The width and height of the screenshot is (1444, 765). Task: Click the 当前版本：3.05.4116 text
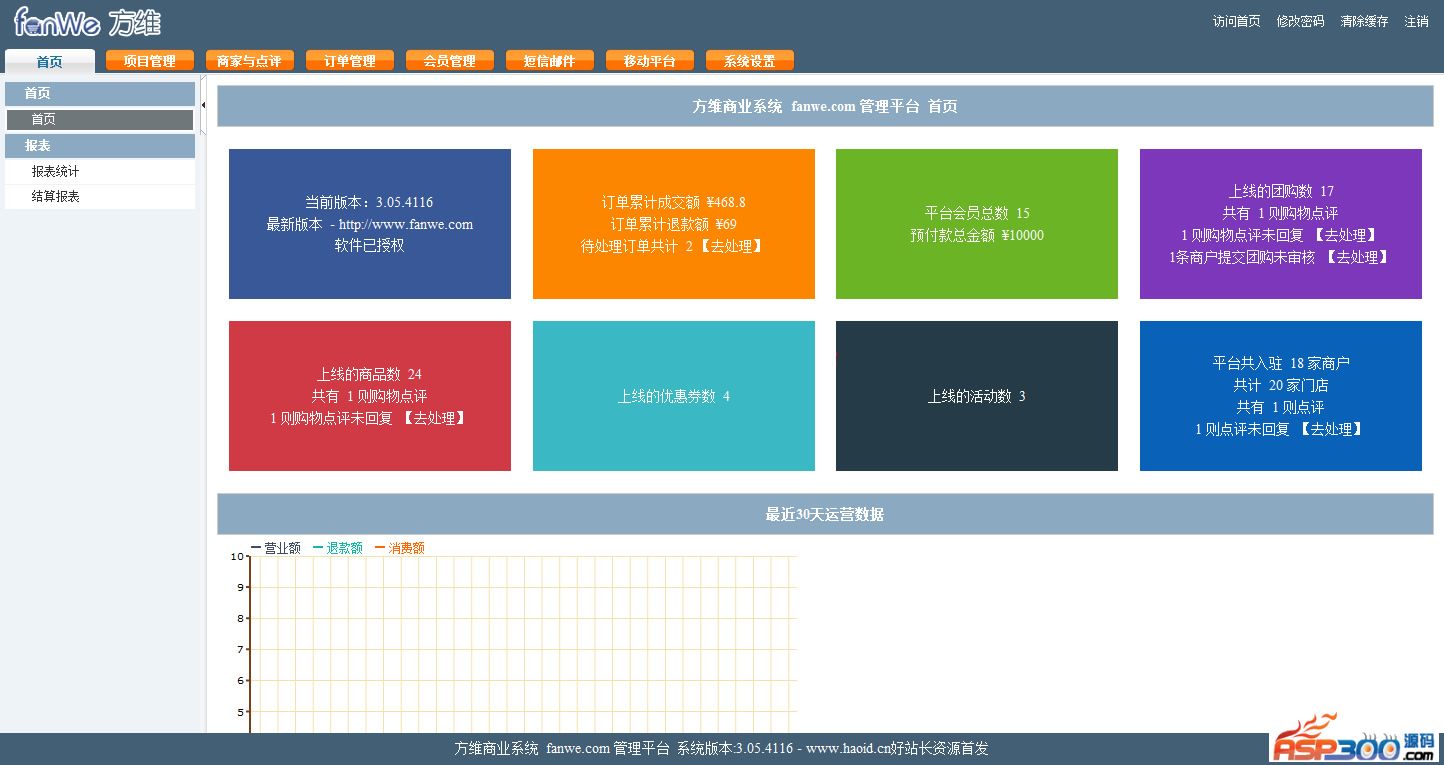tap(369, 202)
